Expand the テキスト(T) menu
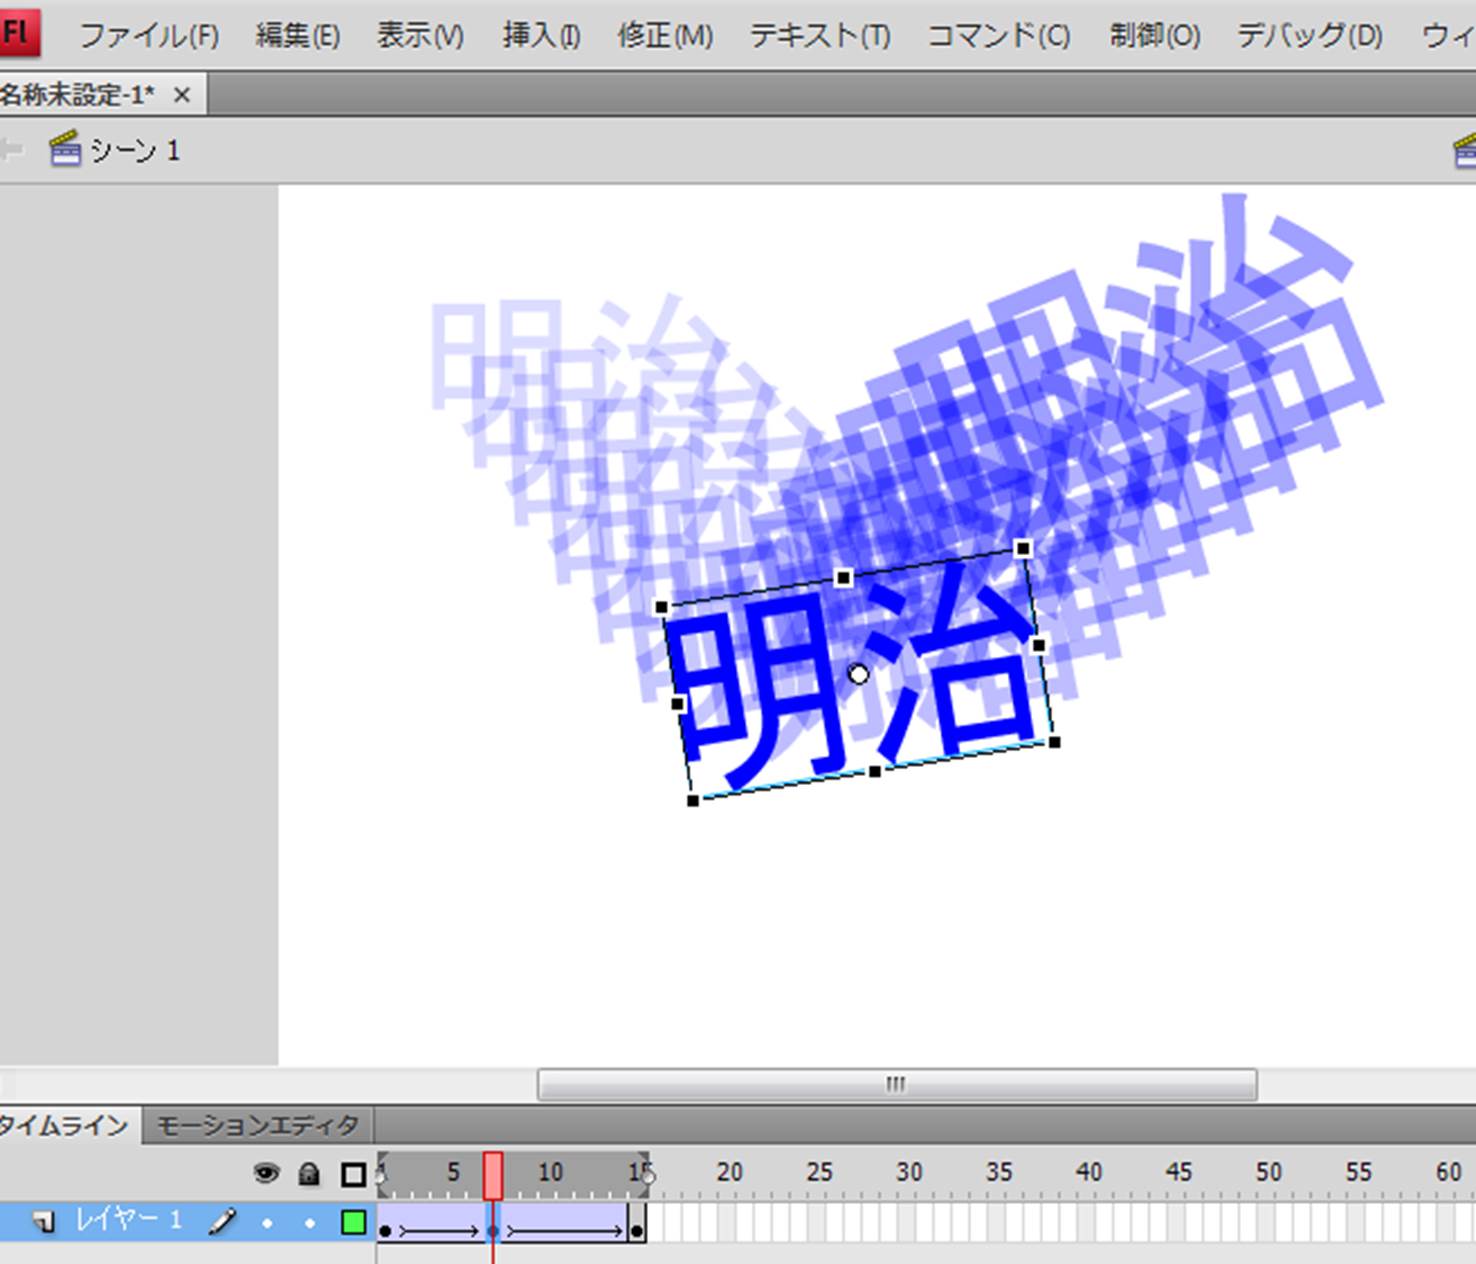The image size is (1476, 1264). click(820, 36)
